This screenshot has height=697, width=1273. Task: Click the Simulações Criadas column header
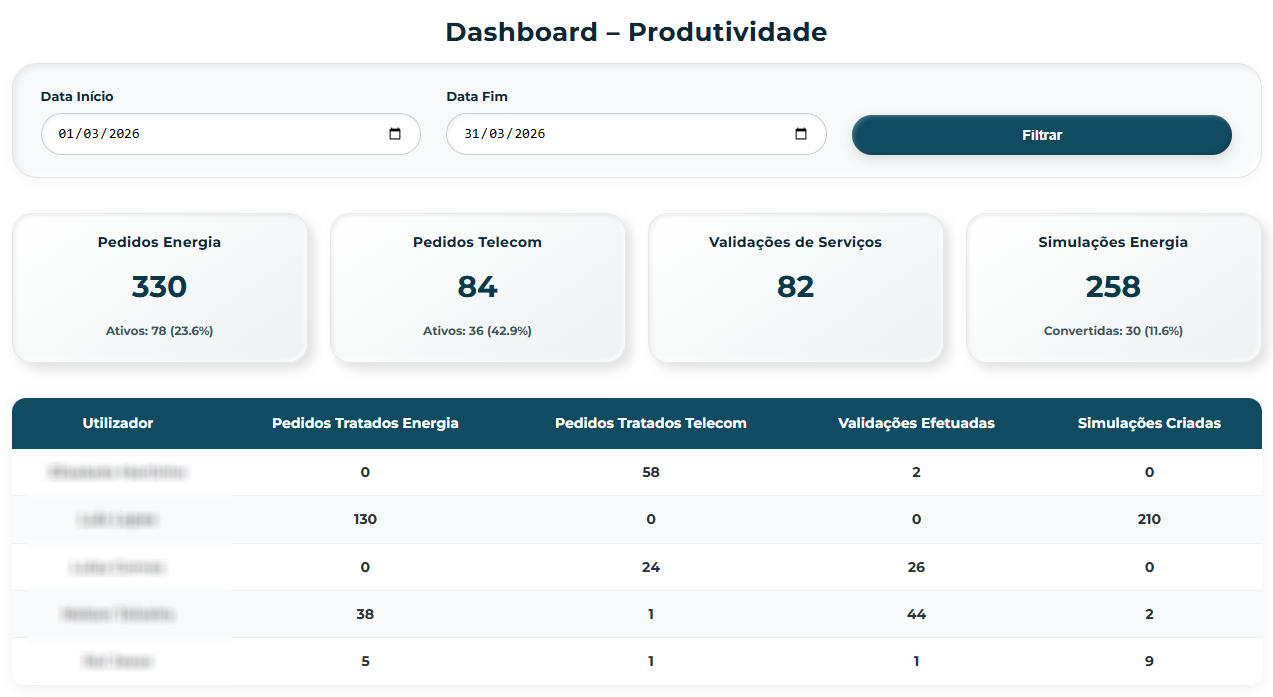tap(1149, 423)
